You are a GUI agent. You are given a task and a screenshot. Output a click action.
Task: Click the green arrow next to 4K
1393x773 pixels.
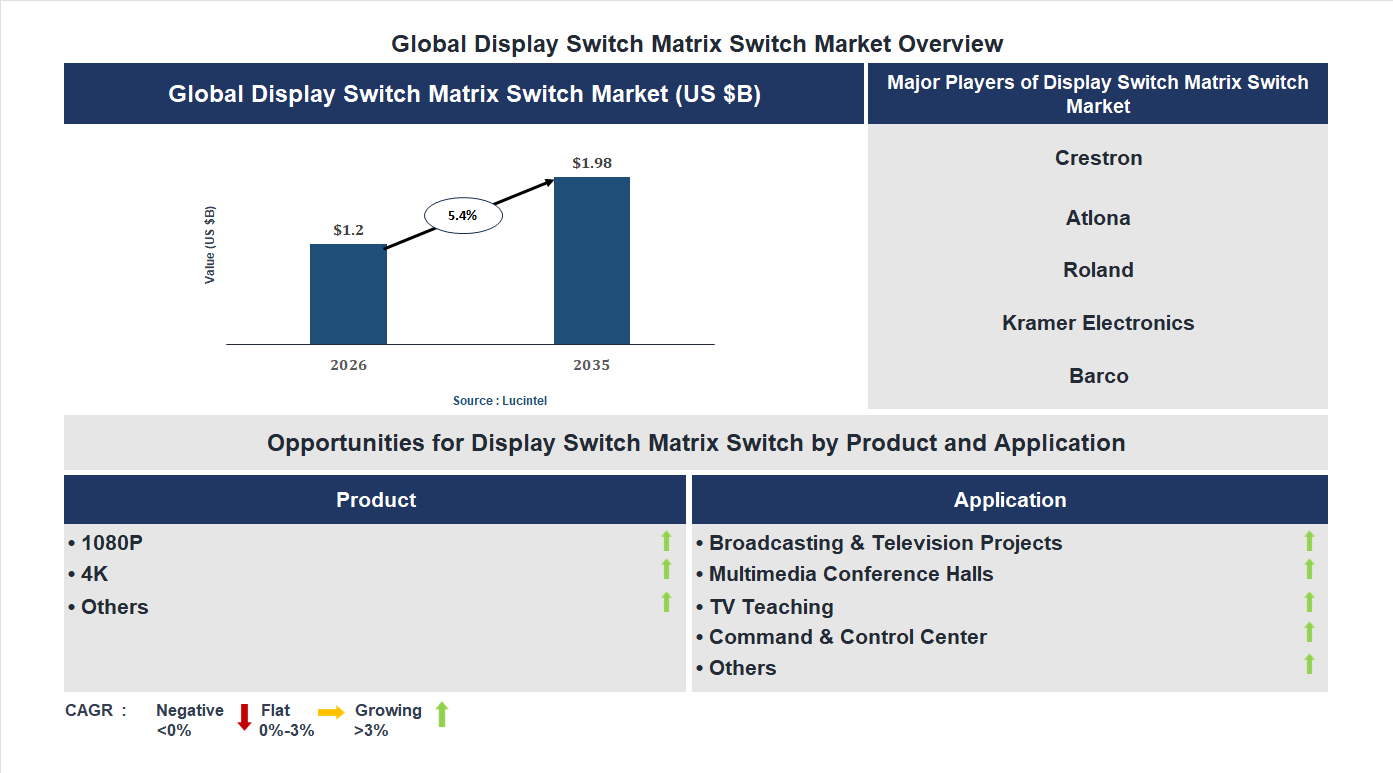point(666,572)
